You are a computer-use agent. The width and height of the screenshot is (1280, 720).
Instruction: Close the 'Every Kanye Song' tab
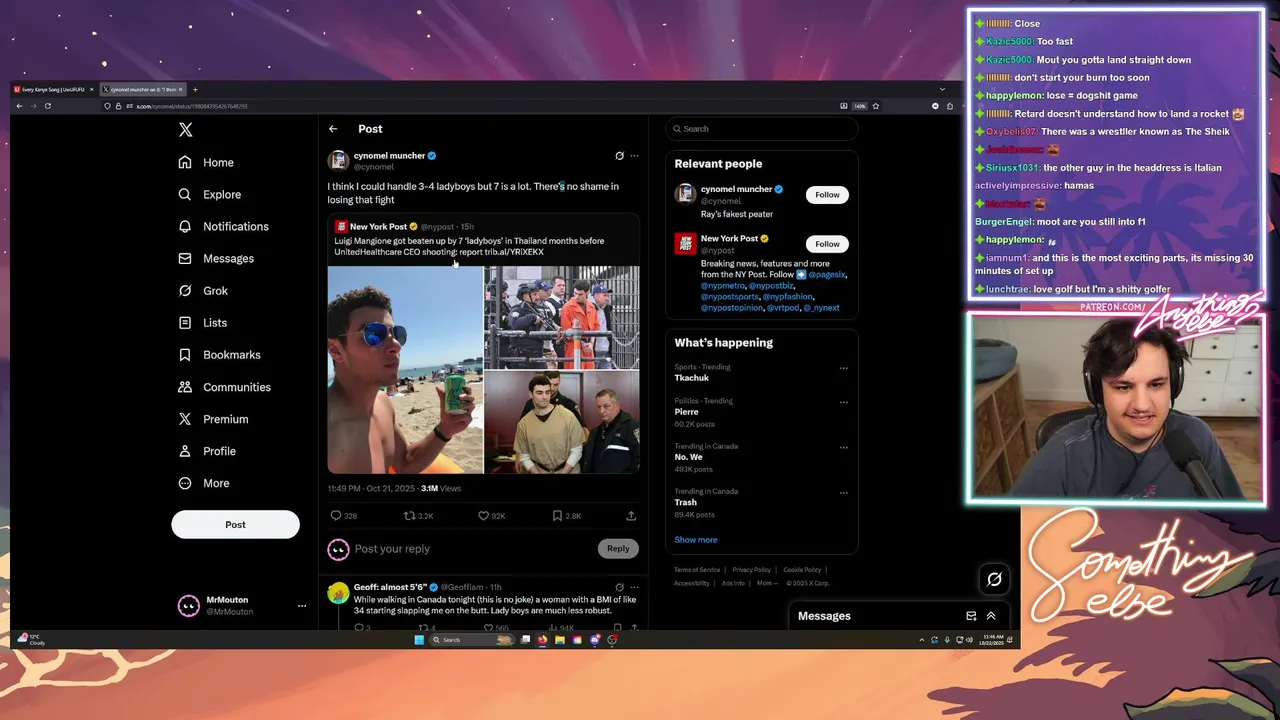coord(91,90)
